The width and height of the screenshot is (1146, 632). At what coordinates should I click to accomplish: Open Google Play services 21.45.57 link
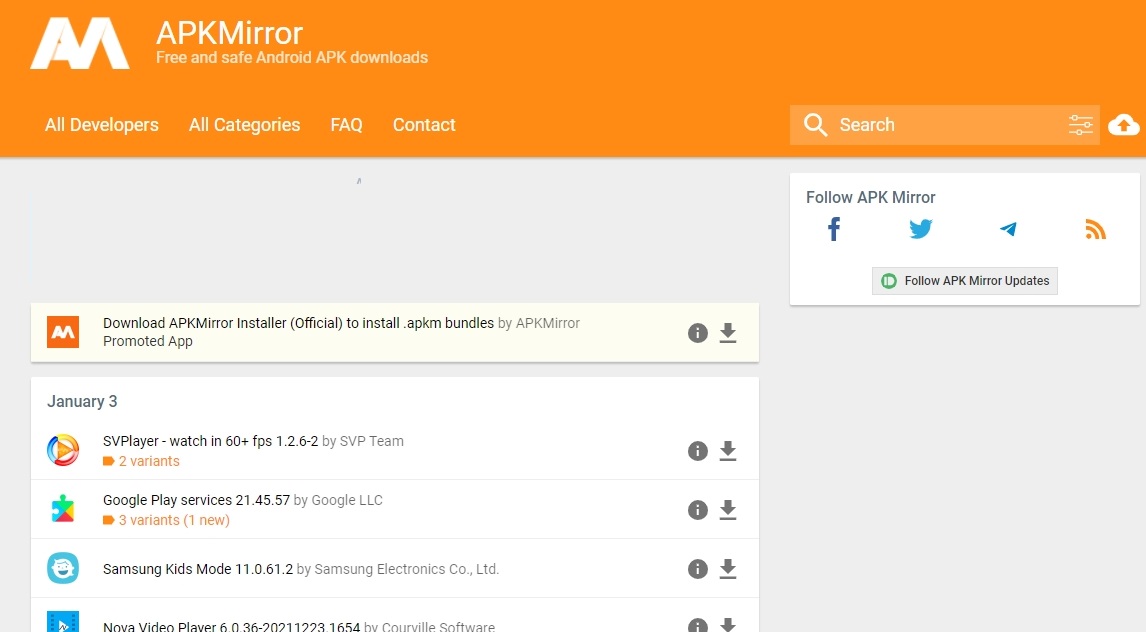(x=197, y=500)
